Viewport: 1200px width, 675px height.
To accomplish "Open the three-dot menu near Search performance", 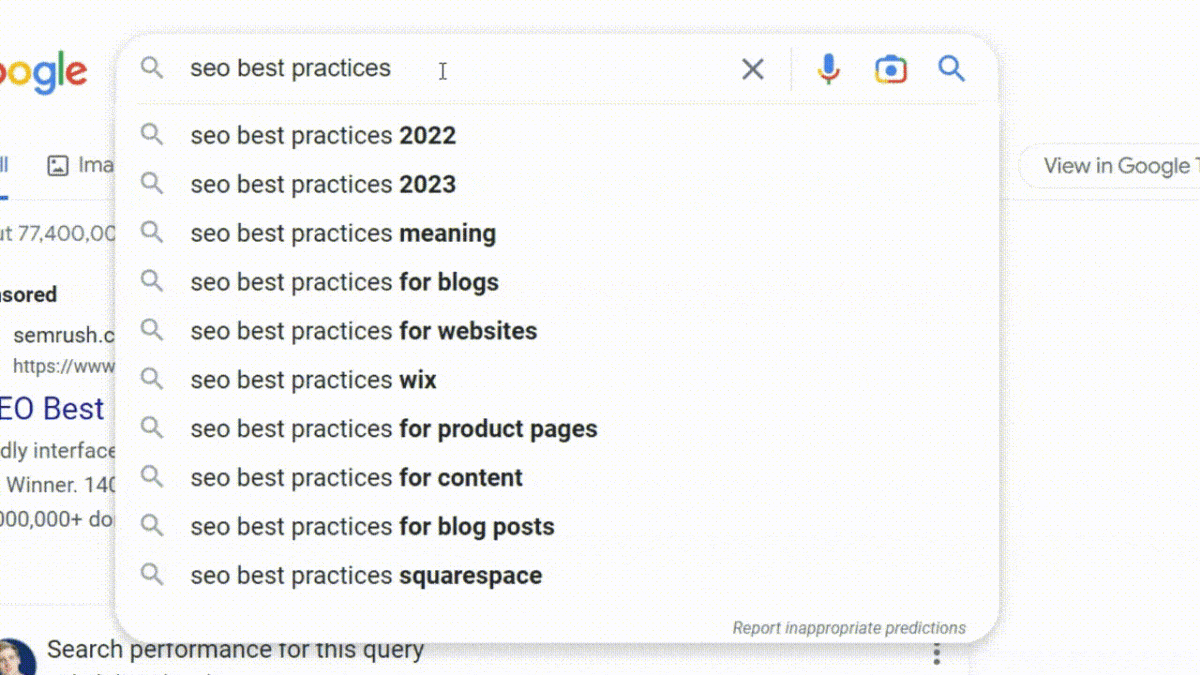I will (936, 652).
